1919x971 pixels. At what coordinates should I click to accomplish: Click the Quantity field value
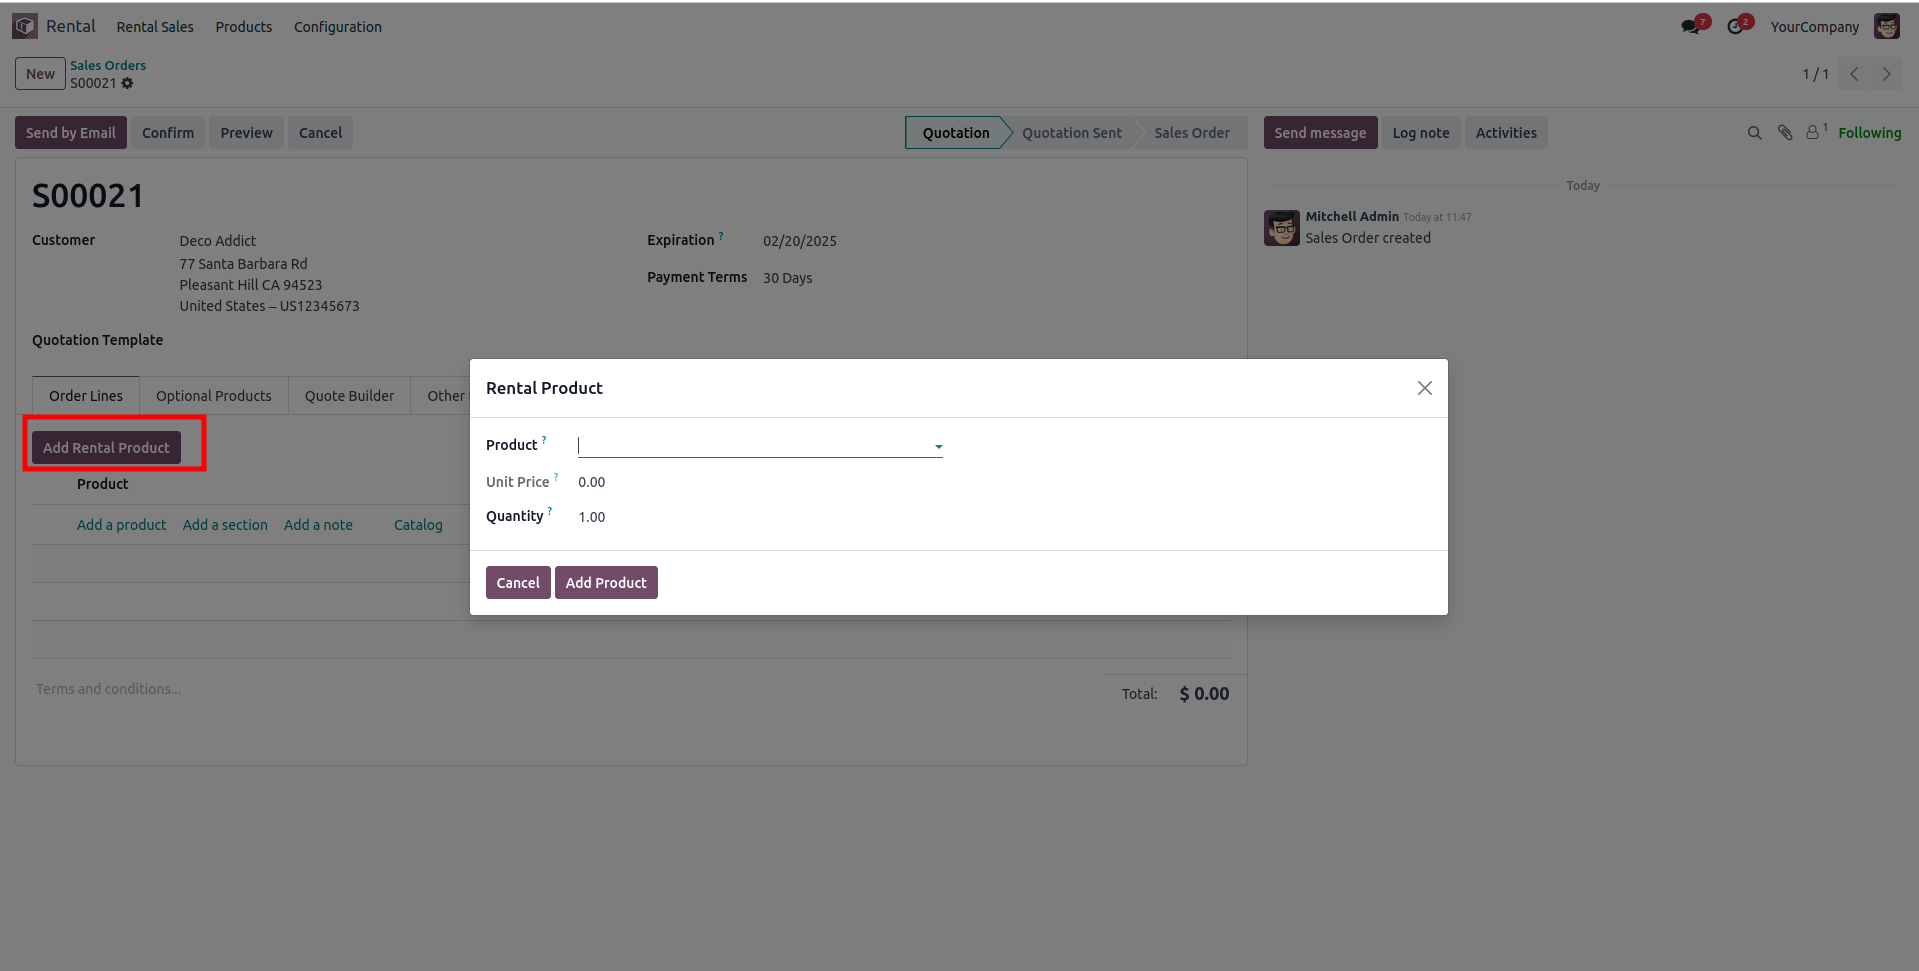592,517
